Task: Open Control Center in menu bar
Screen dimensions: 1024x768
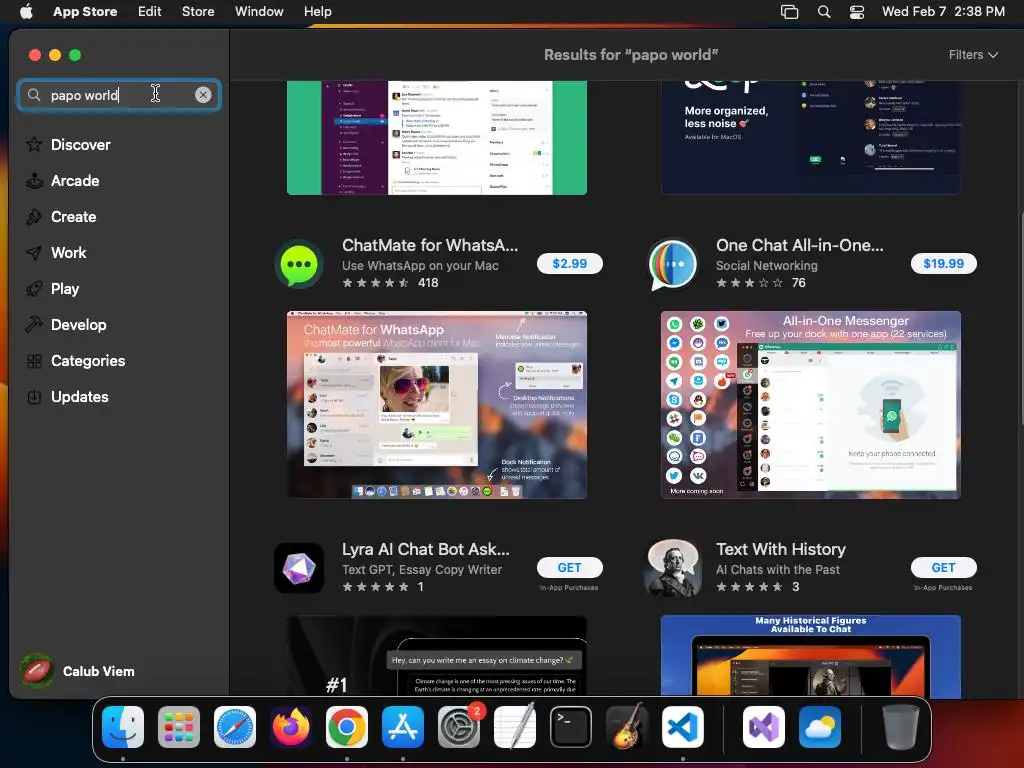Action: [857, 12]
